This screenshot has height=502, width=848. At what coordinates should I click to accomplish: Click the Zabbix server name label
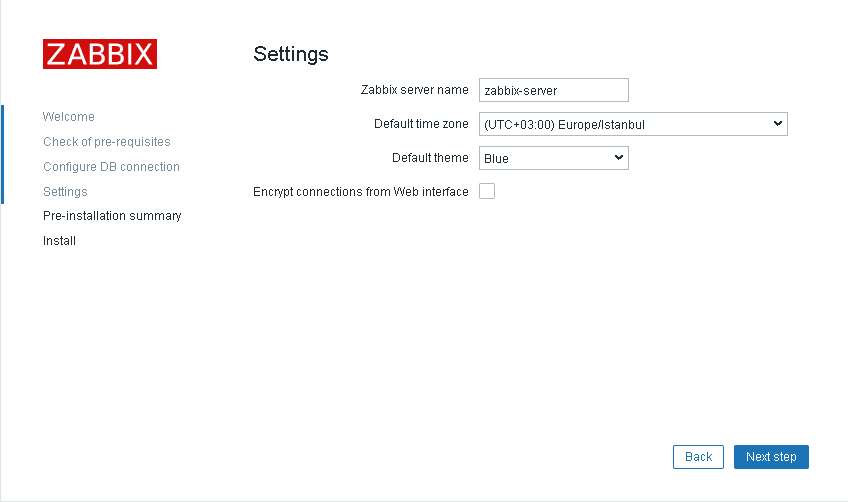pos(415,90)
